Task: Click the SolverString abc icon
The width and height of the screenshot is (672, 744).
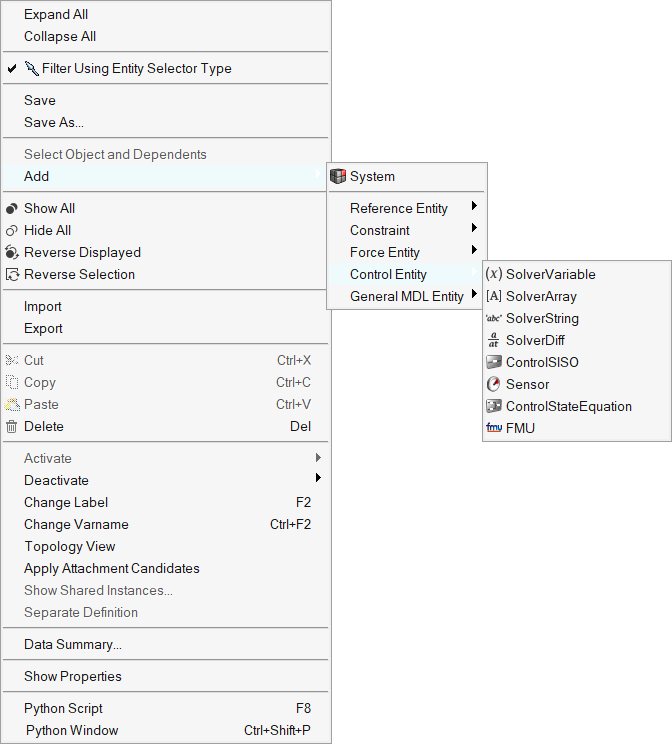Action: pos(493,318)
